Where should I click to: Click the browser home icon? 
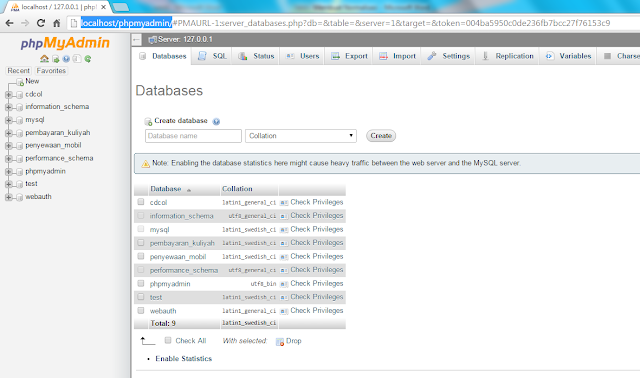coord(57,23)
